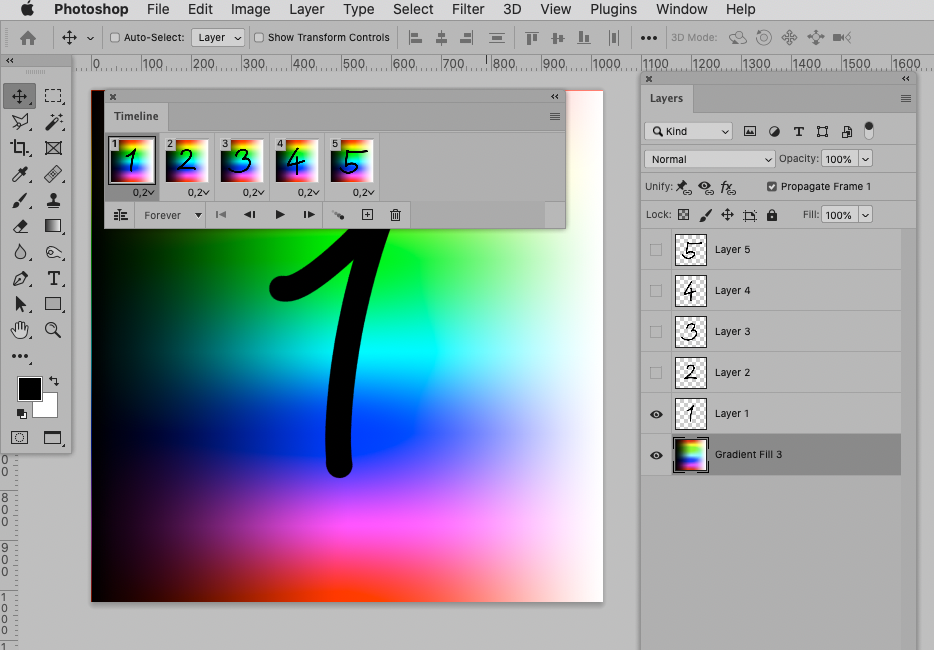
Task: Open the Filter menu
Action: coord(467,9)
